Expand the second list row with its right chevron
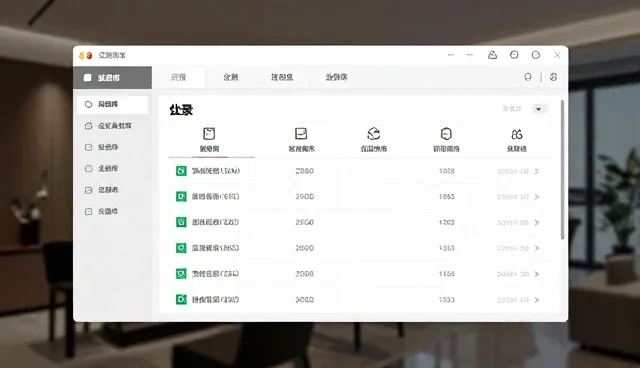This screenshot has width=640, height=368. tap(537, 197)
